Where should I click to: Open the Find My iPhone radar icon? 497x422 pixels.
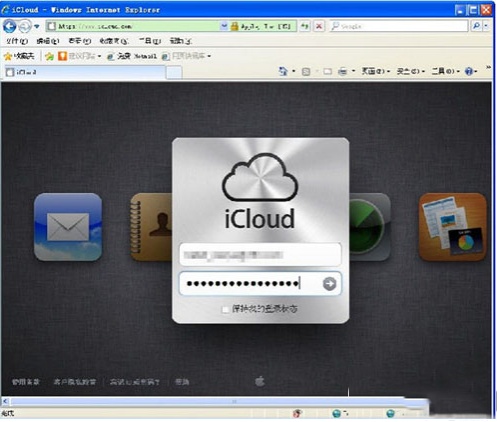click(x=370, y=227)
